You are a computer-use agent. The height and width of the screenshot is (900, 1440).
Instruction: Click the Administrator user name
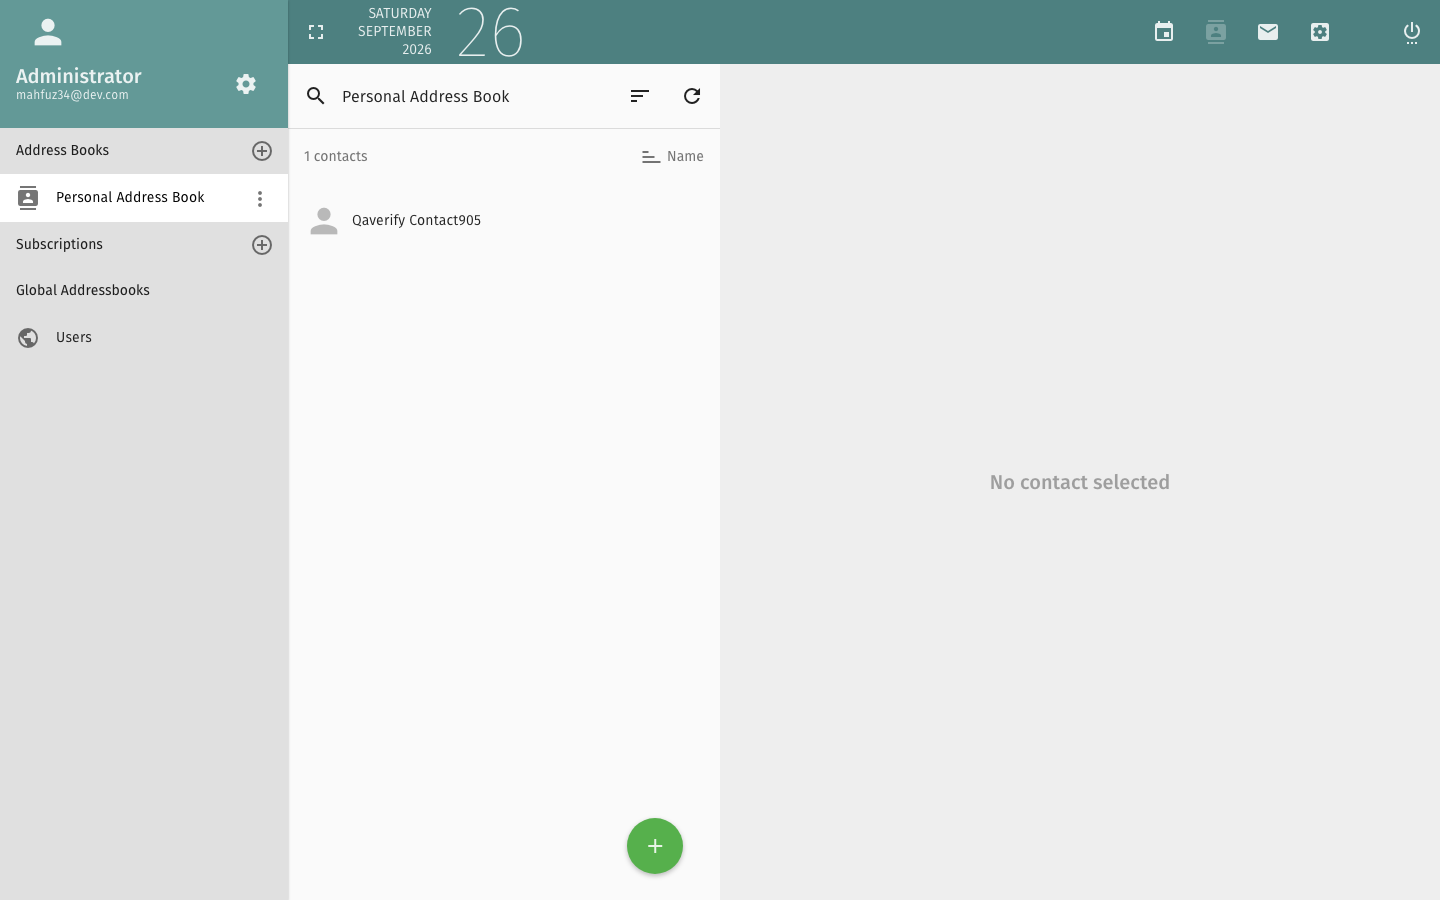click(x=79, y=76)
